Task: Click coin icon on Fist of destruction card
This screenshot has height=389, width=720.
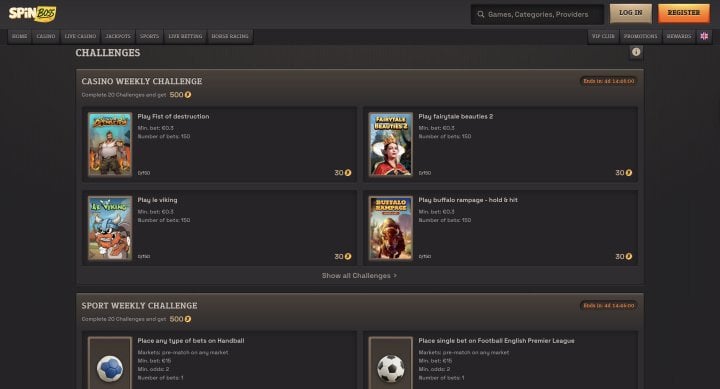Action: (x=348, y=173)
